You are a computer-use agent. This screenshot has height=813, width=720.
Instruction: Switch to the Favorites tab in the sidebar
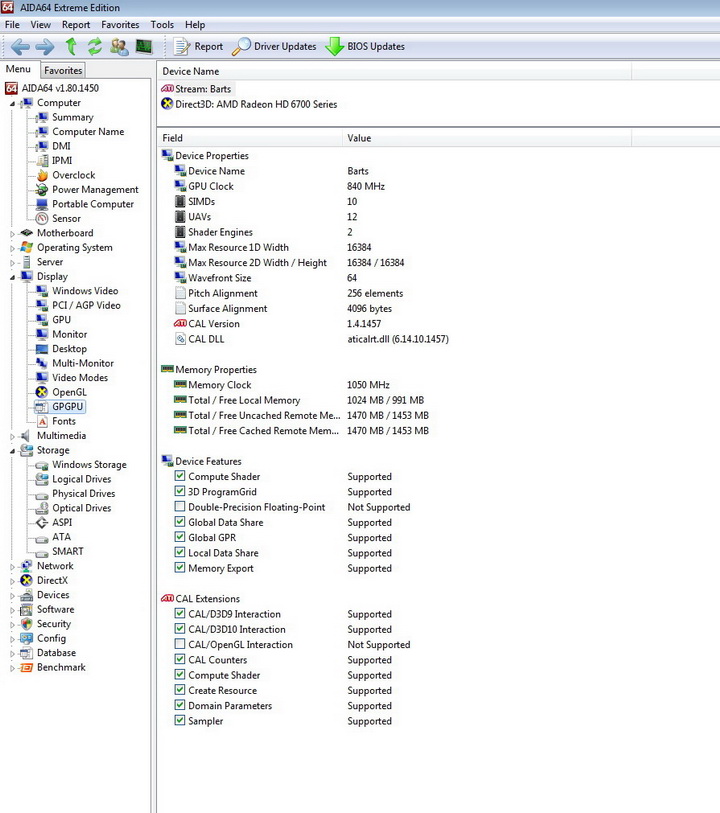click(63, 71)
